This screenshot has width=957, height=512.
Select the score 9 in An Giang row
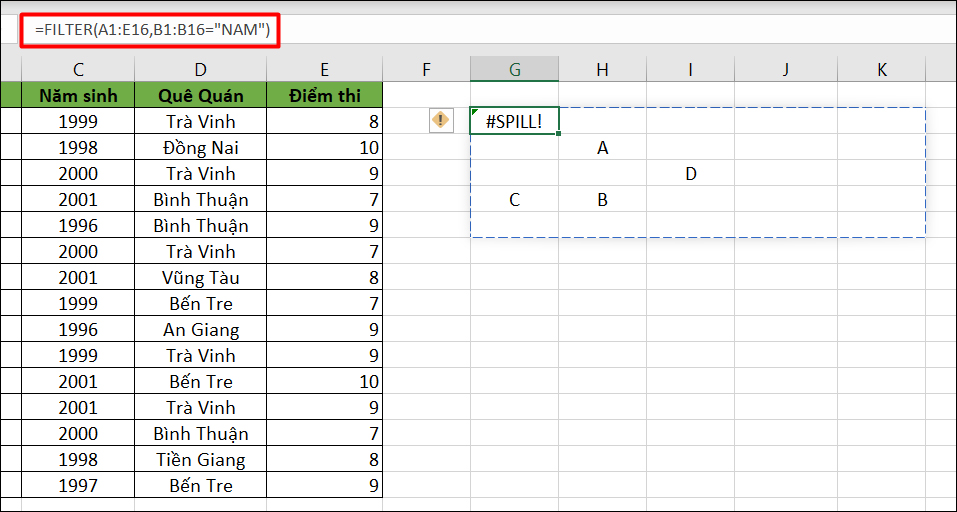[325, 330]
